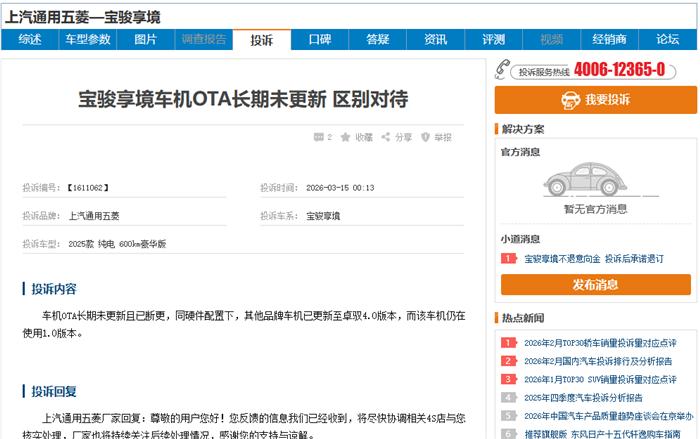Click the 收藏 star icon
This screenshot has width=700, height=439.
[x=345, y=137]
